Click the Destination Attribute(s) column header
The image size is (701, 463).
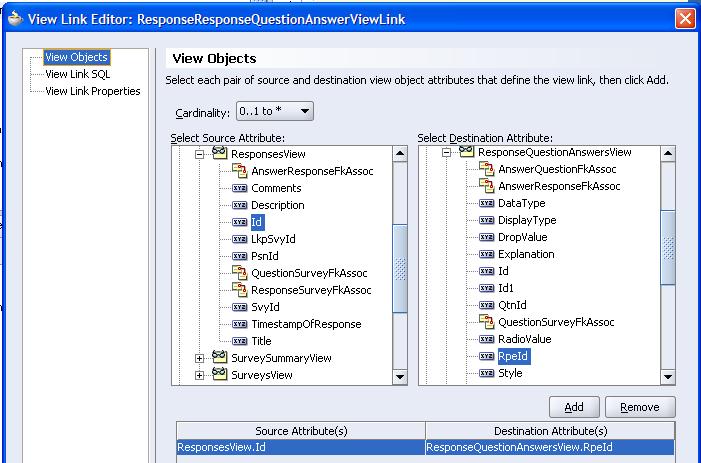pos(550,431)
